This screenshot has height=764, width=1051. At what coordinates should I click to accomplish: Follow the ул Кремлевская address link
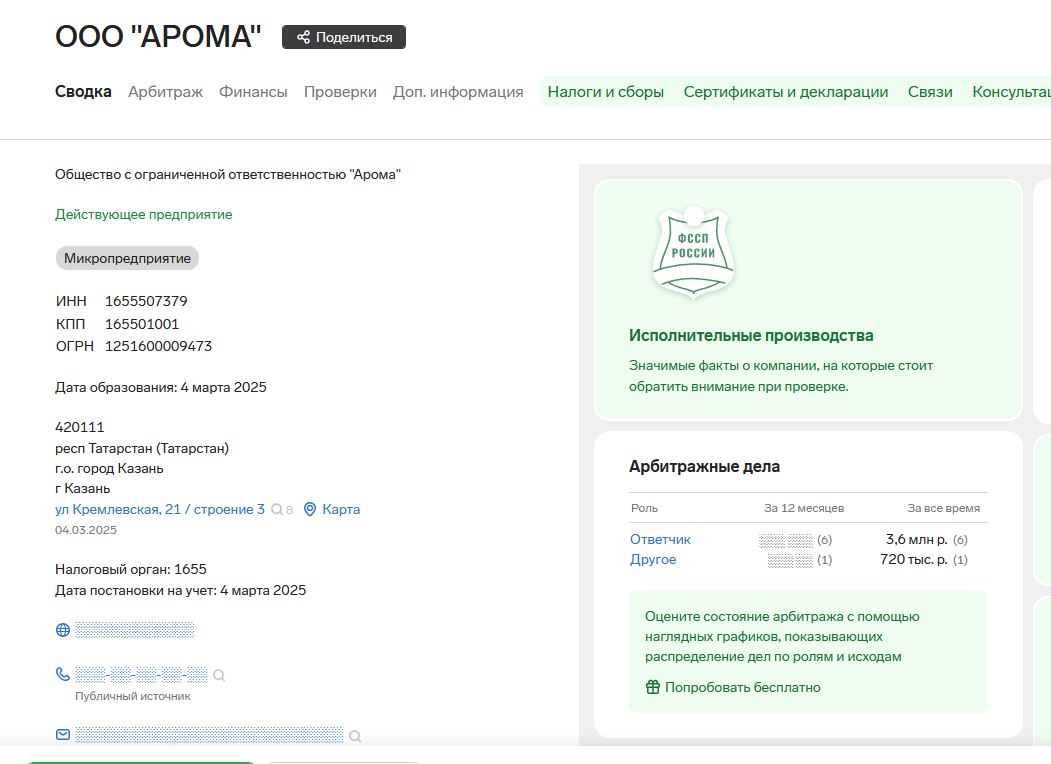point(160,509)
